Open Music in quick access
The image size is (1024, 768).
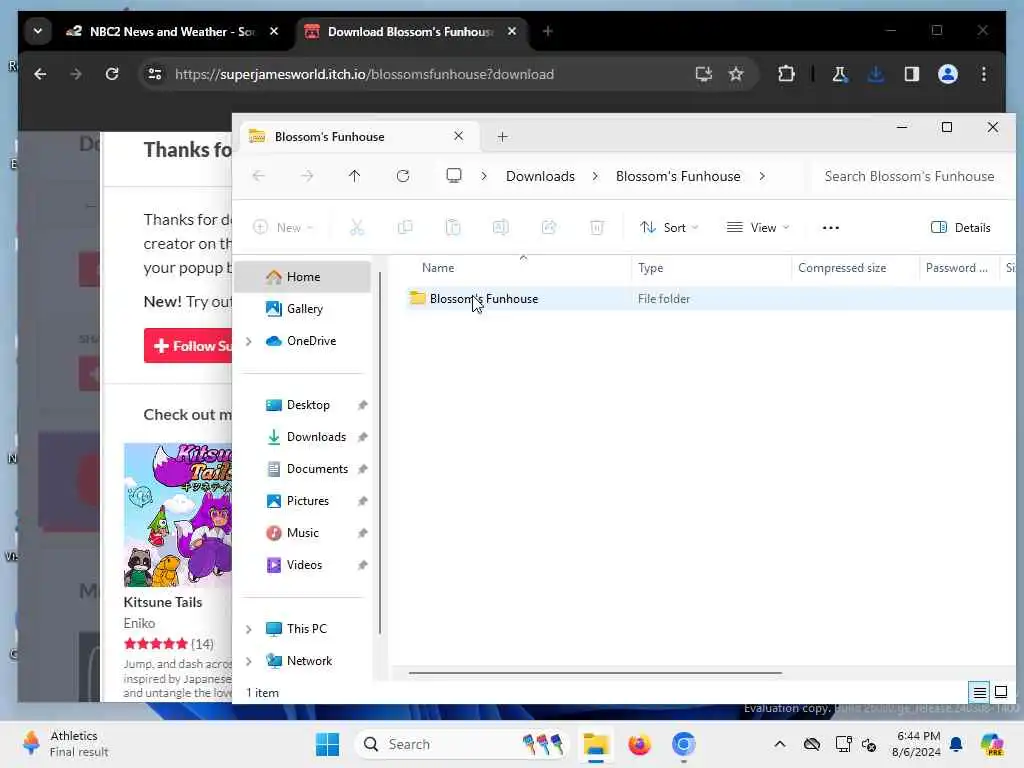click(x=302, y=533)
